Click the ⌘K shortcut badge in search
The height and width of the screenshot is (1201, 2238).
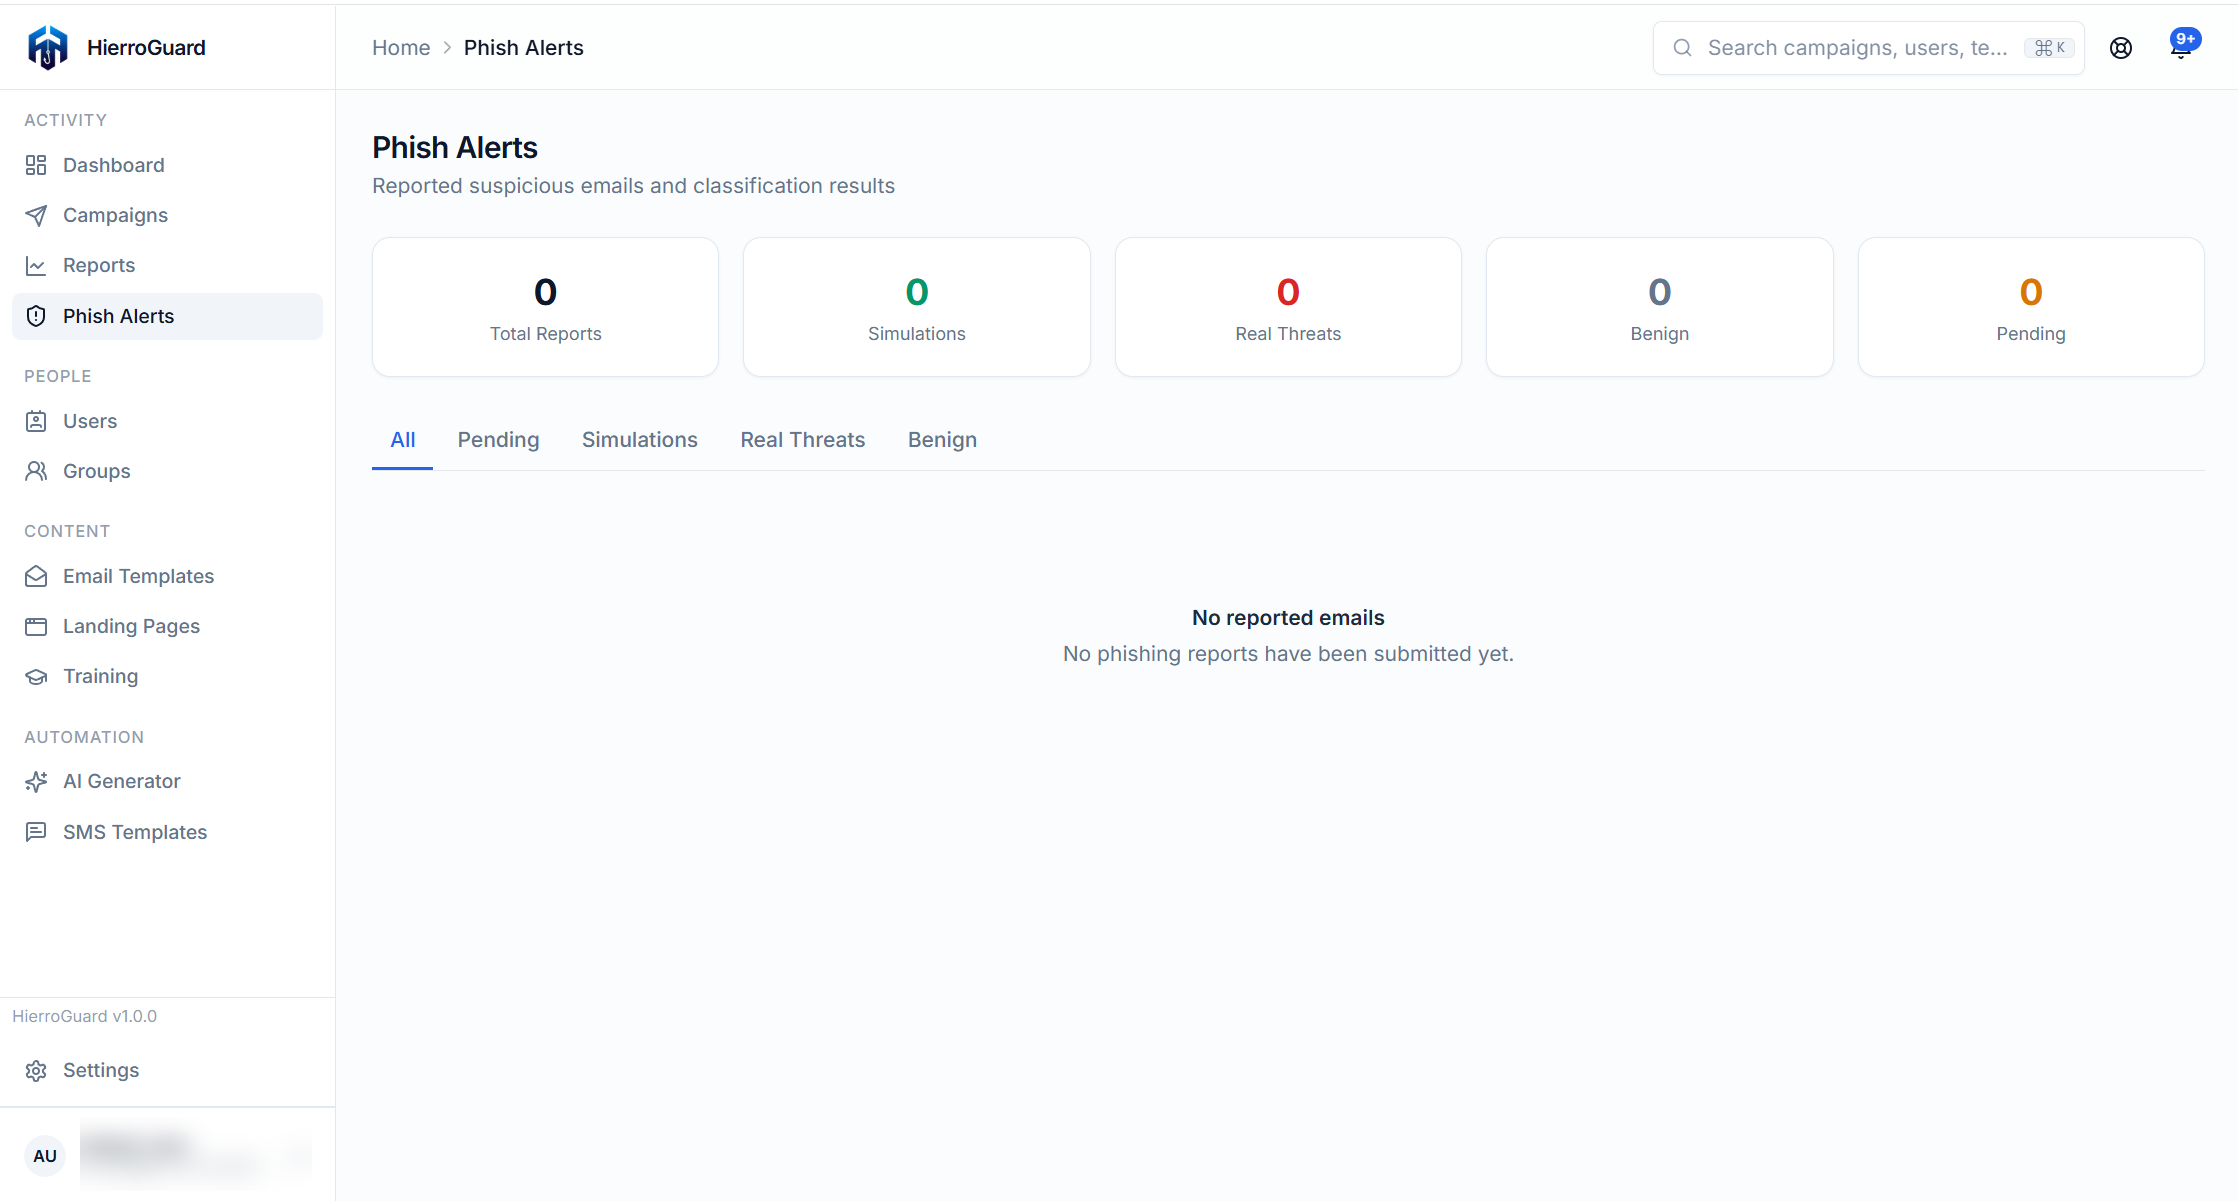(x=2050, y=48)
